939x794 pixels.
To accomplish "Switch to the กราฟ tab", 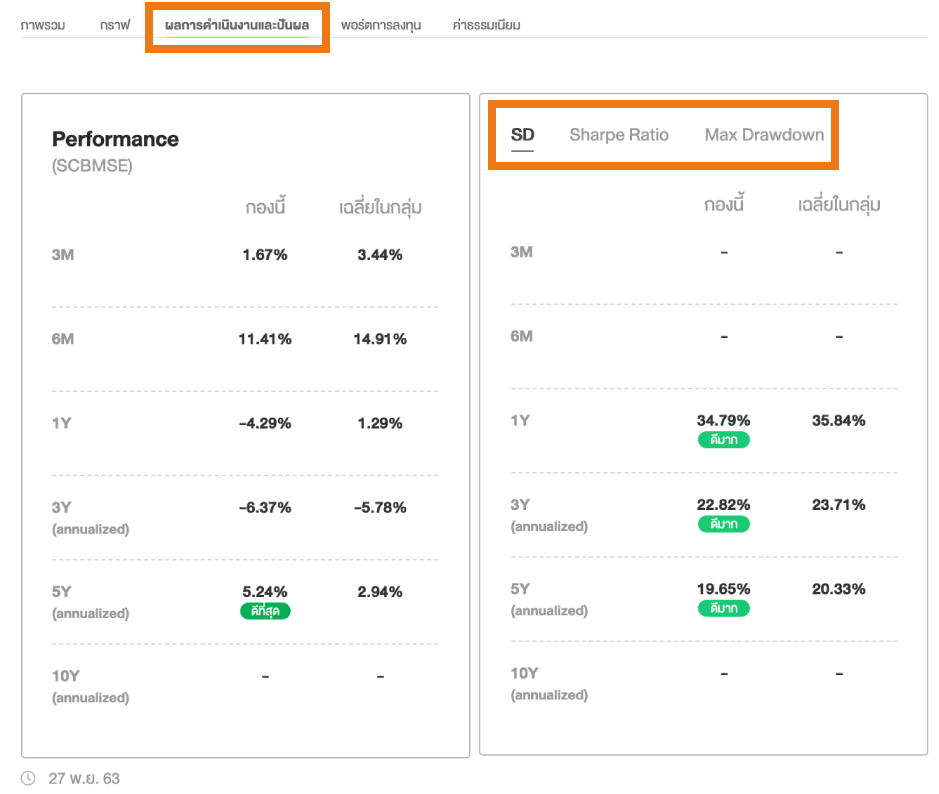I will 115,25.
